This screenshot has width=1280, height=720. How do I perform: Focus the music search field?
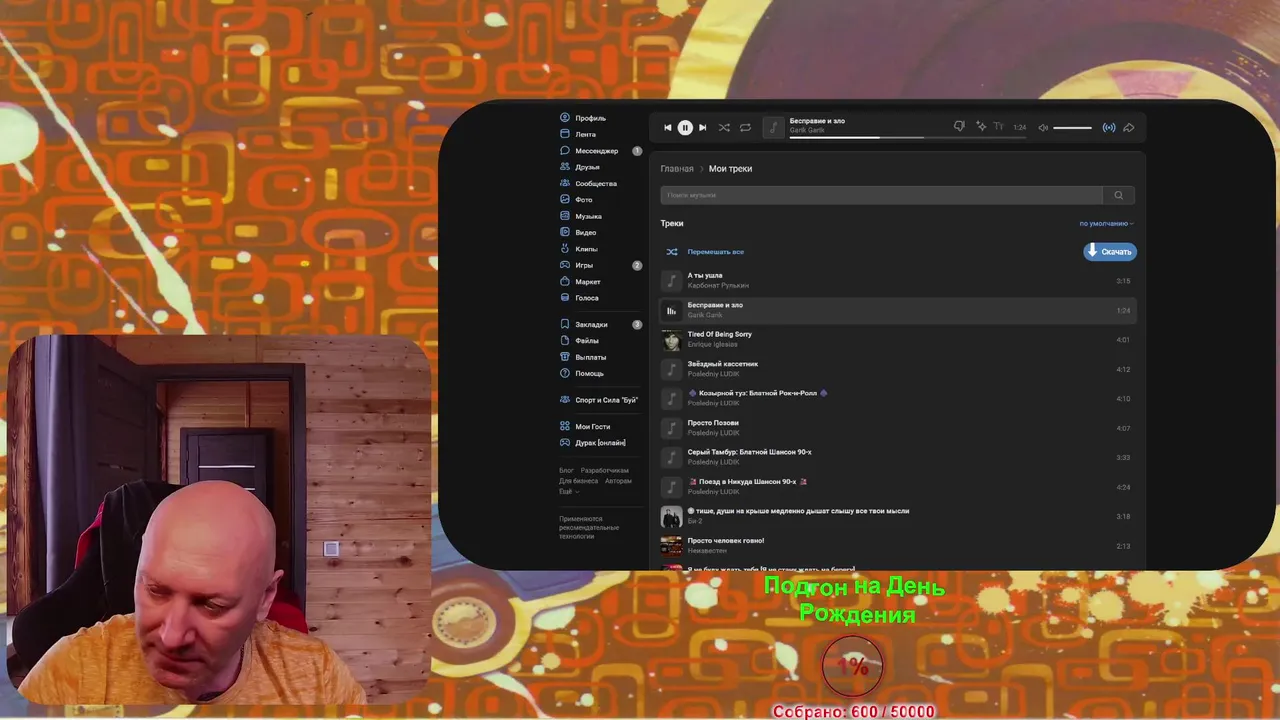pyautogui.click(x=881, y=195)
